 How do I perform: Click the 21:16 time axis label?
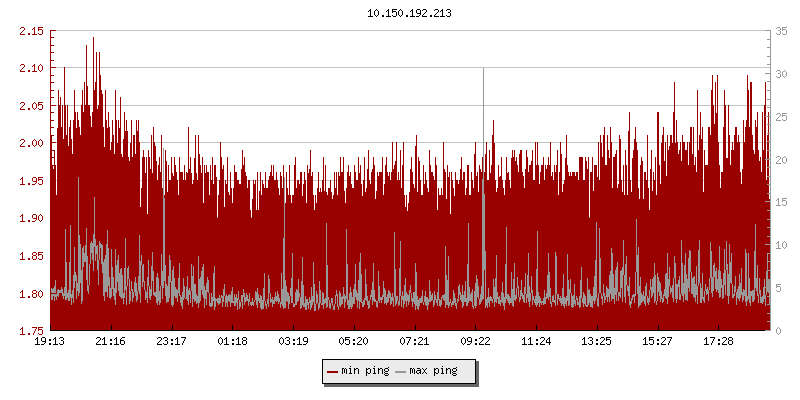click(x=111, y=342)
